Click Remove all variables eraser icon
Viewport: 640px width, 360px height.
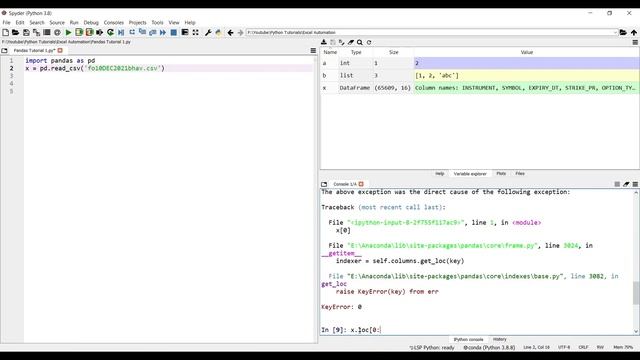coord(351,42)
